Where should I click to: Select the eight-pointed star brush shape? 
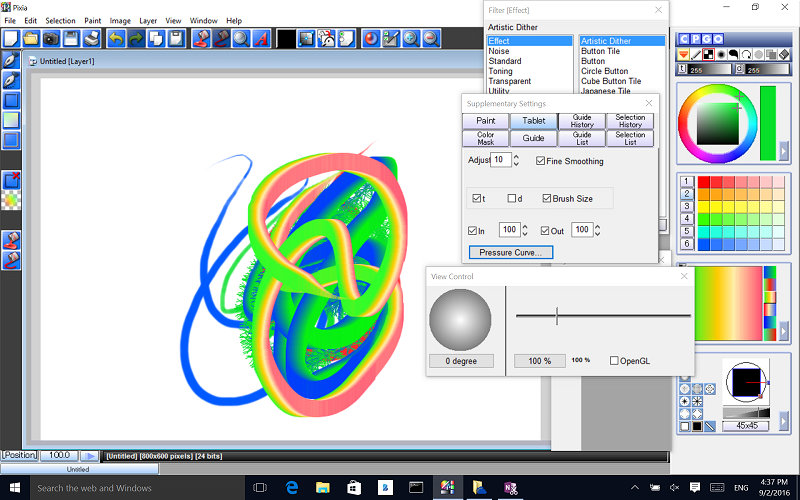click(697, 402)
